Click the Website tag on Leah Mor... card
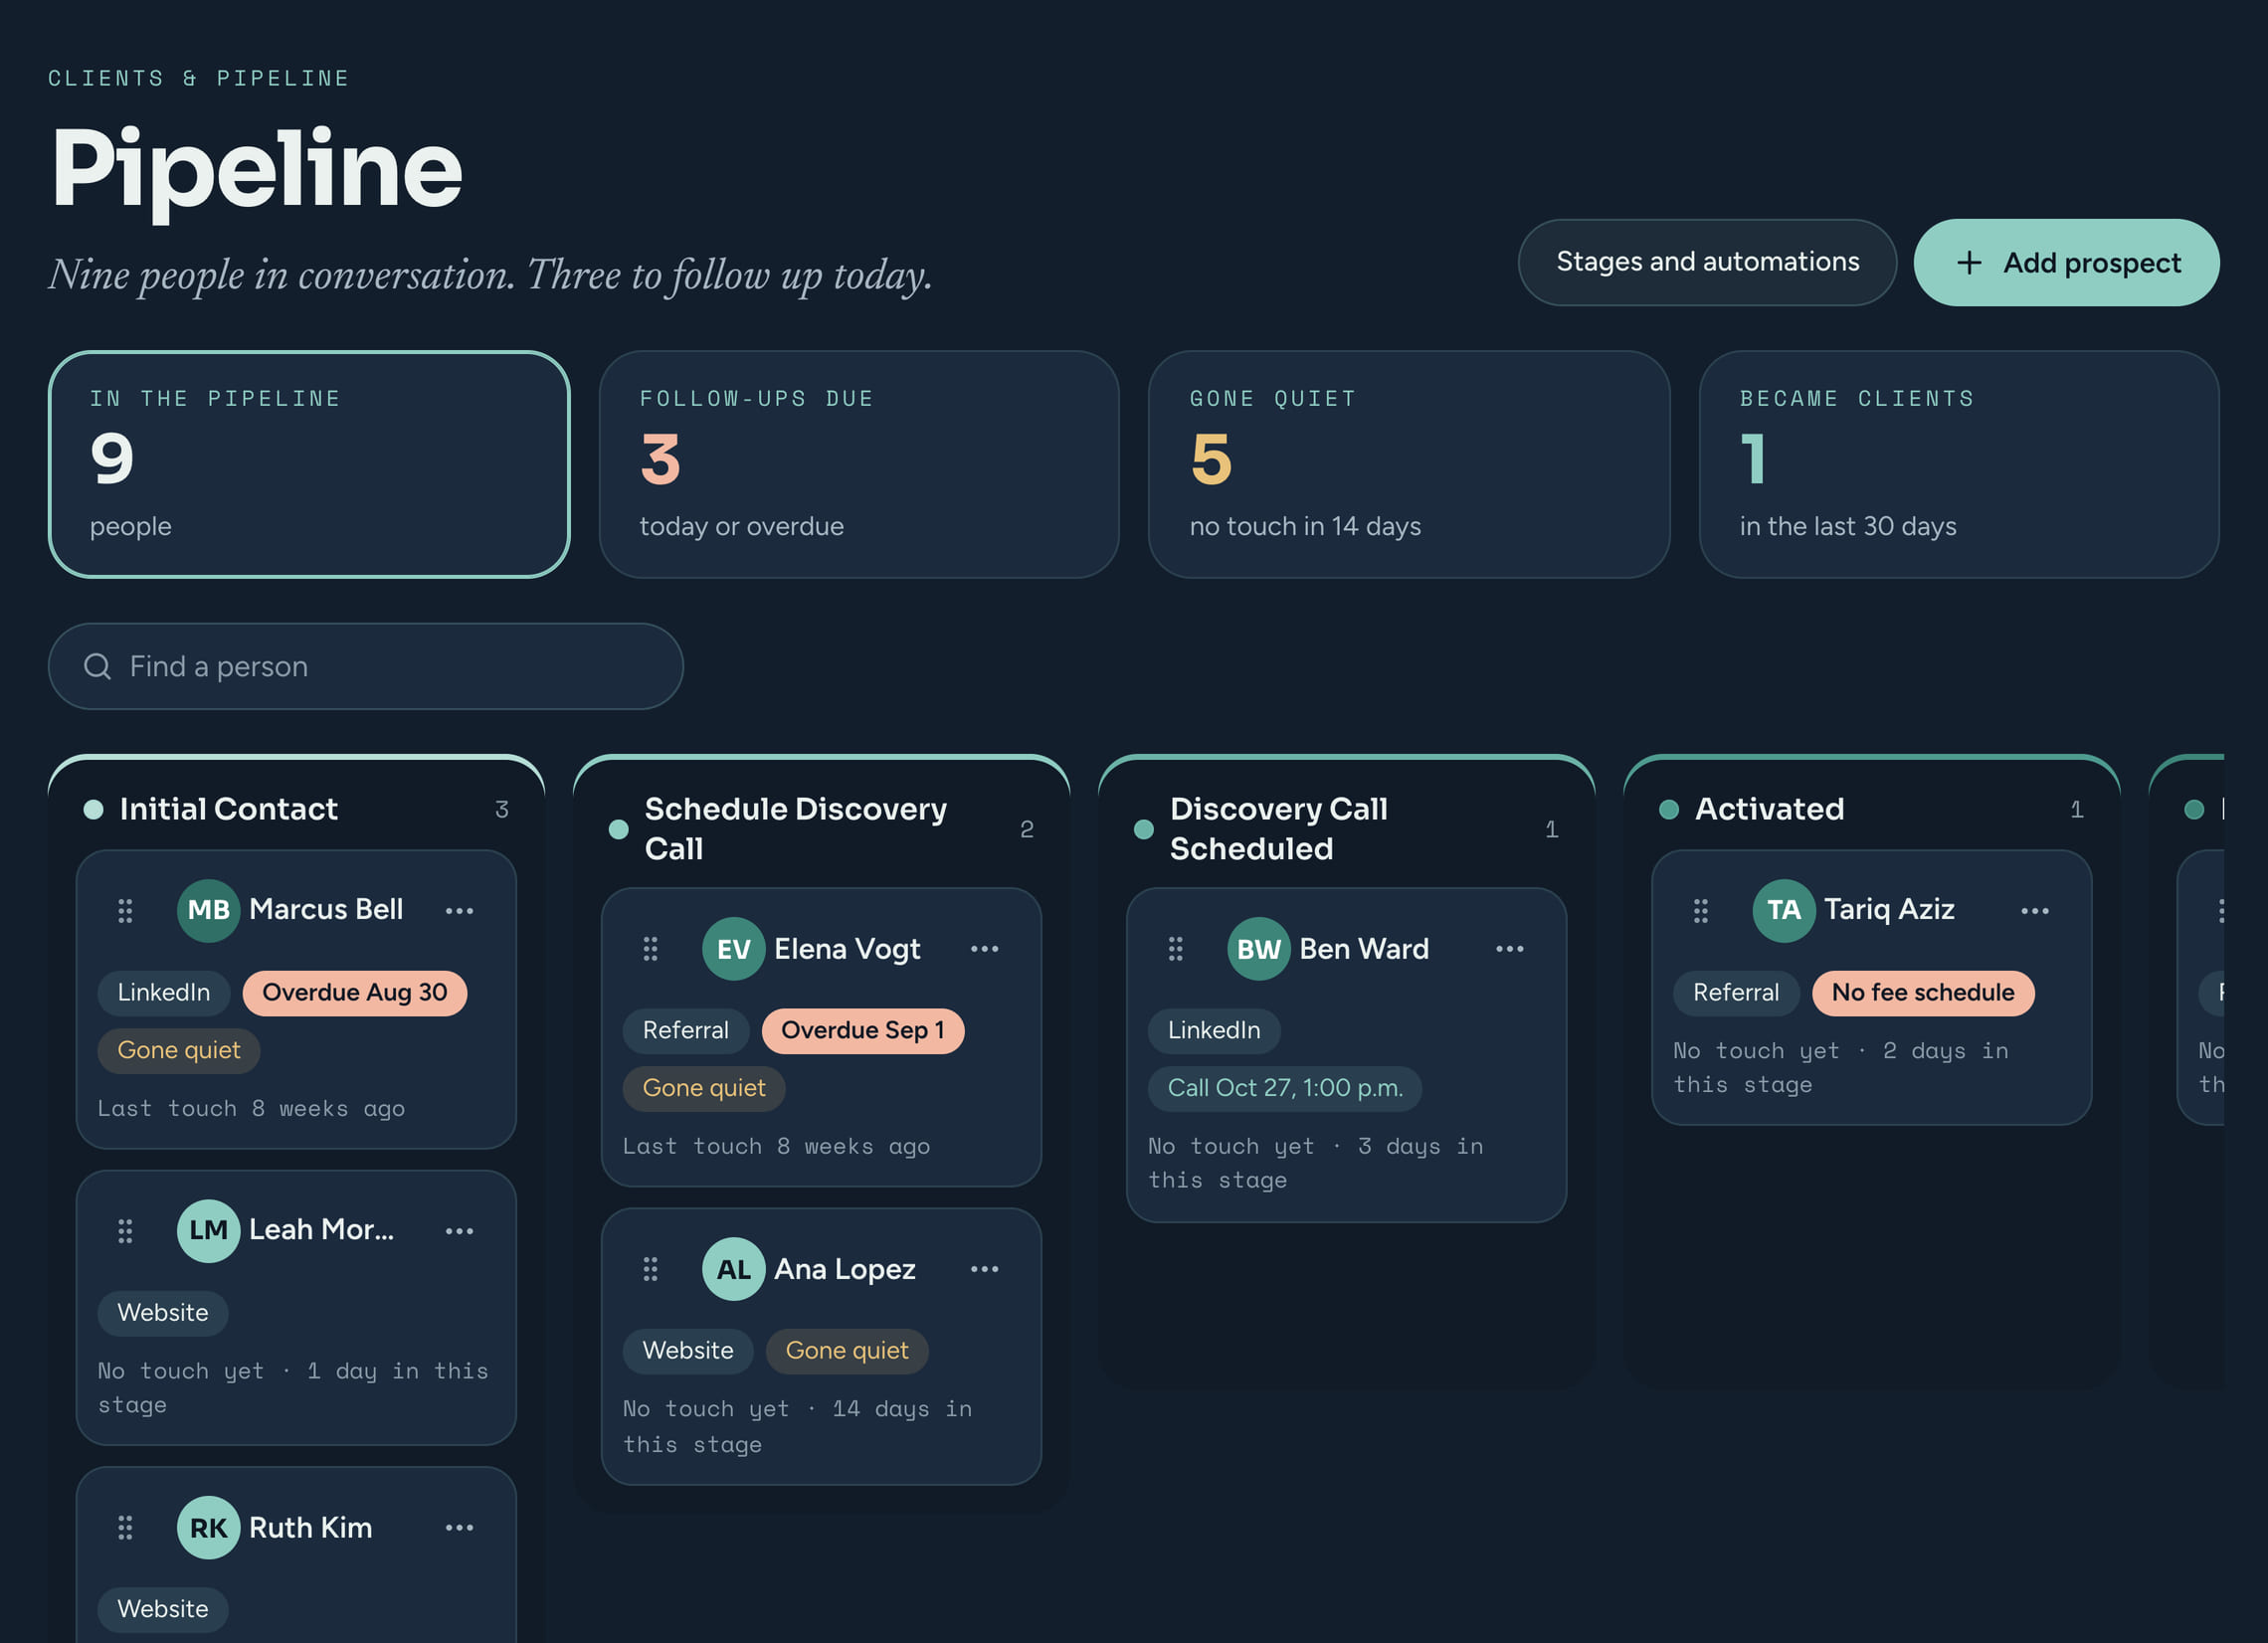The image size is (2268, 1643). click(163, 1312)
